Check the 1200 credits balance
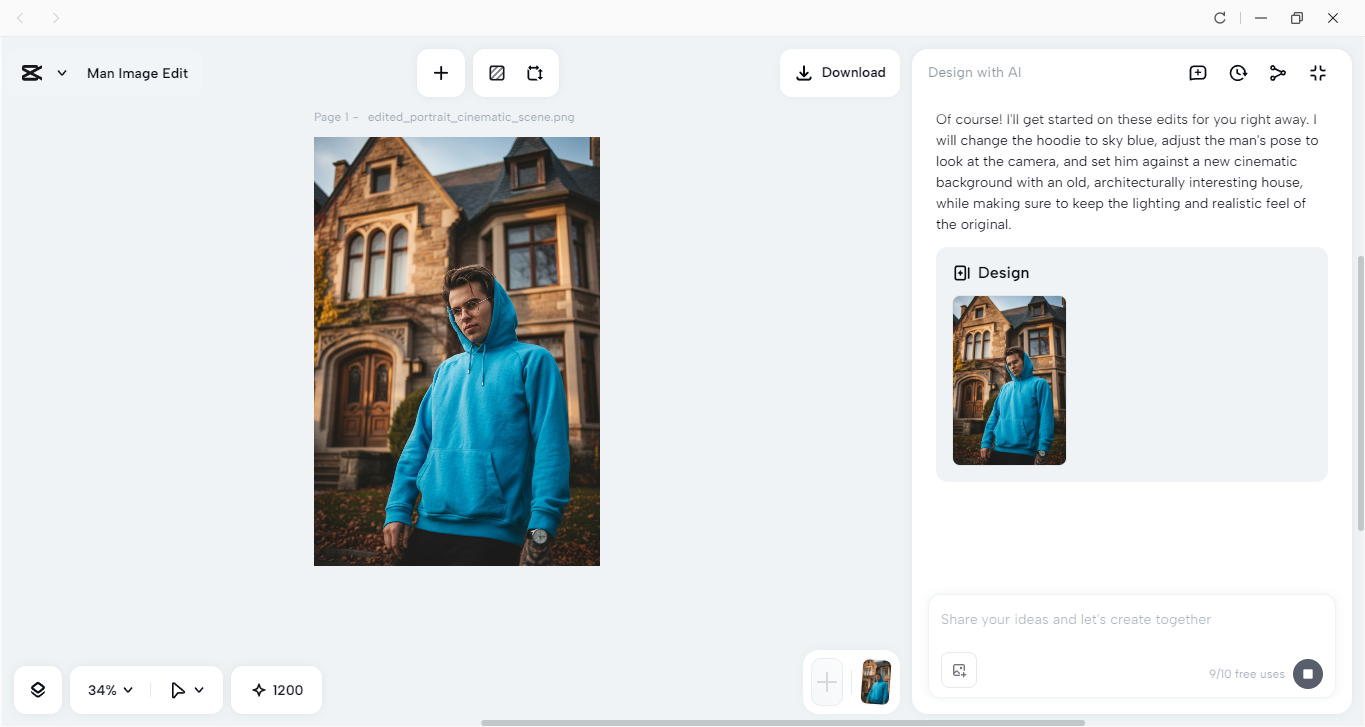Viewport: 1365px width, 727px height. click(x=276, y=689)
